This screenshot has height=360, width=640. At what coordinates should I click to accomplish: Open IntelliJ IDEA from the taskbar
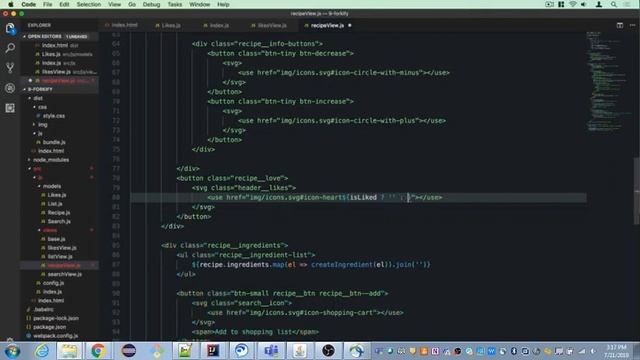coord(213,351)
